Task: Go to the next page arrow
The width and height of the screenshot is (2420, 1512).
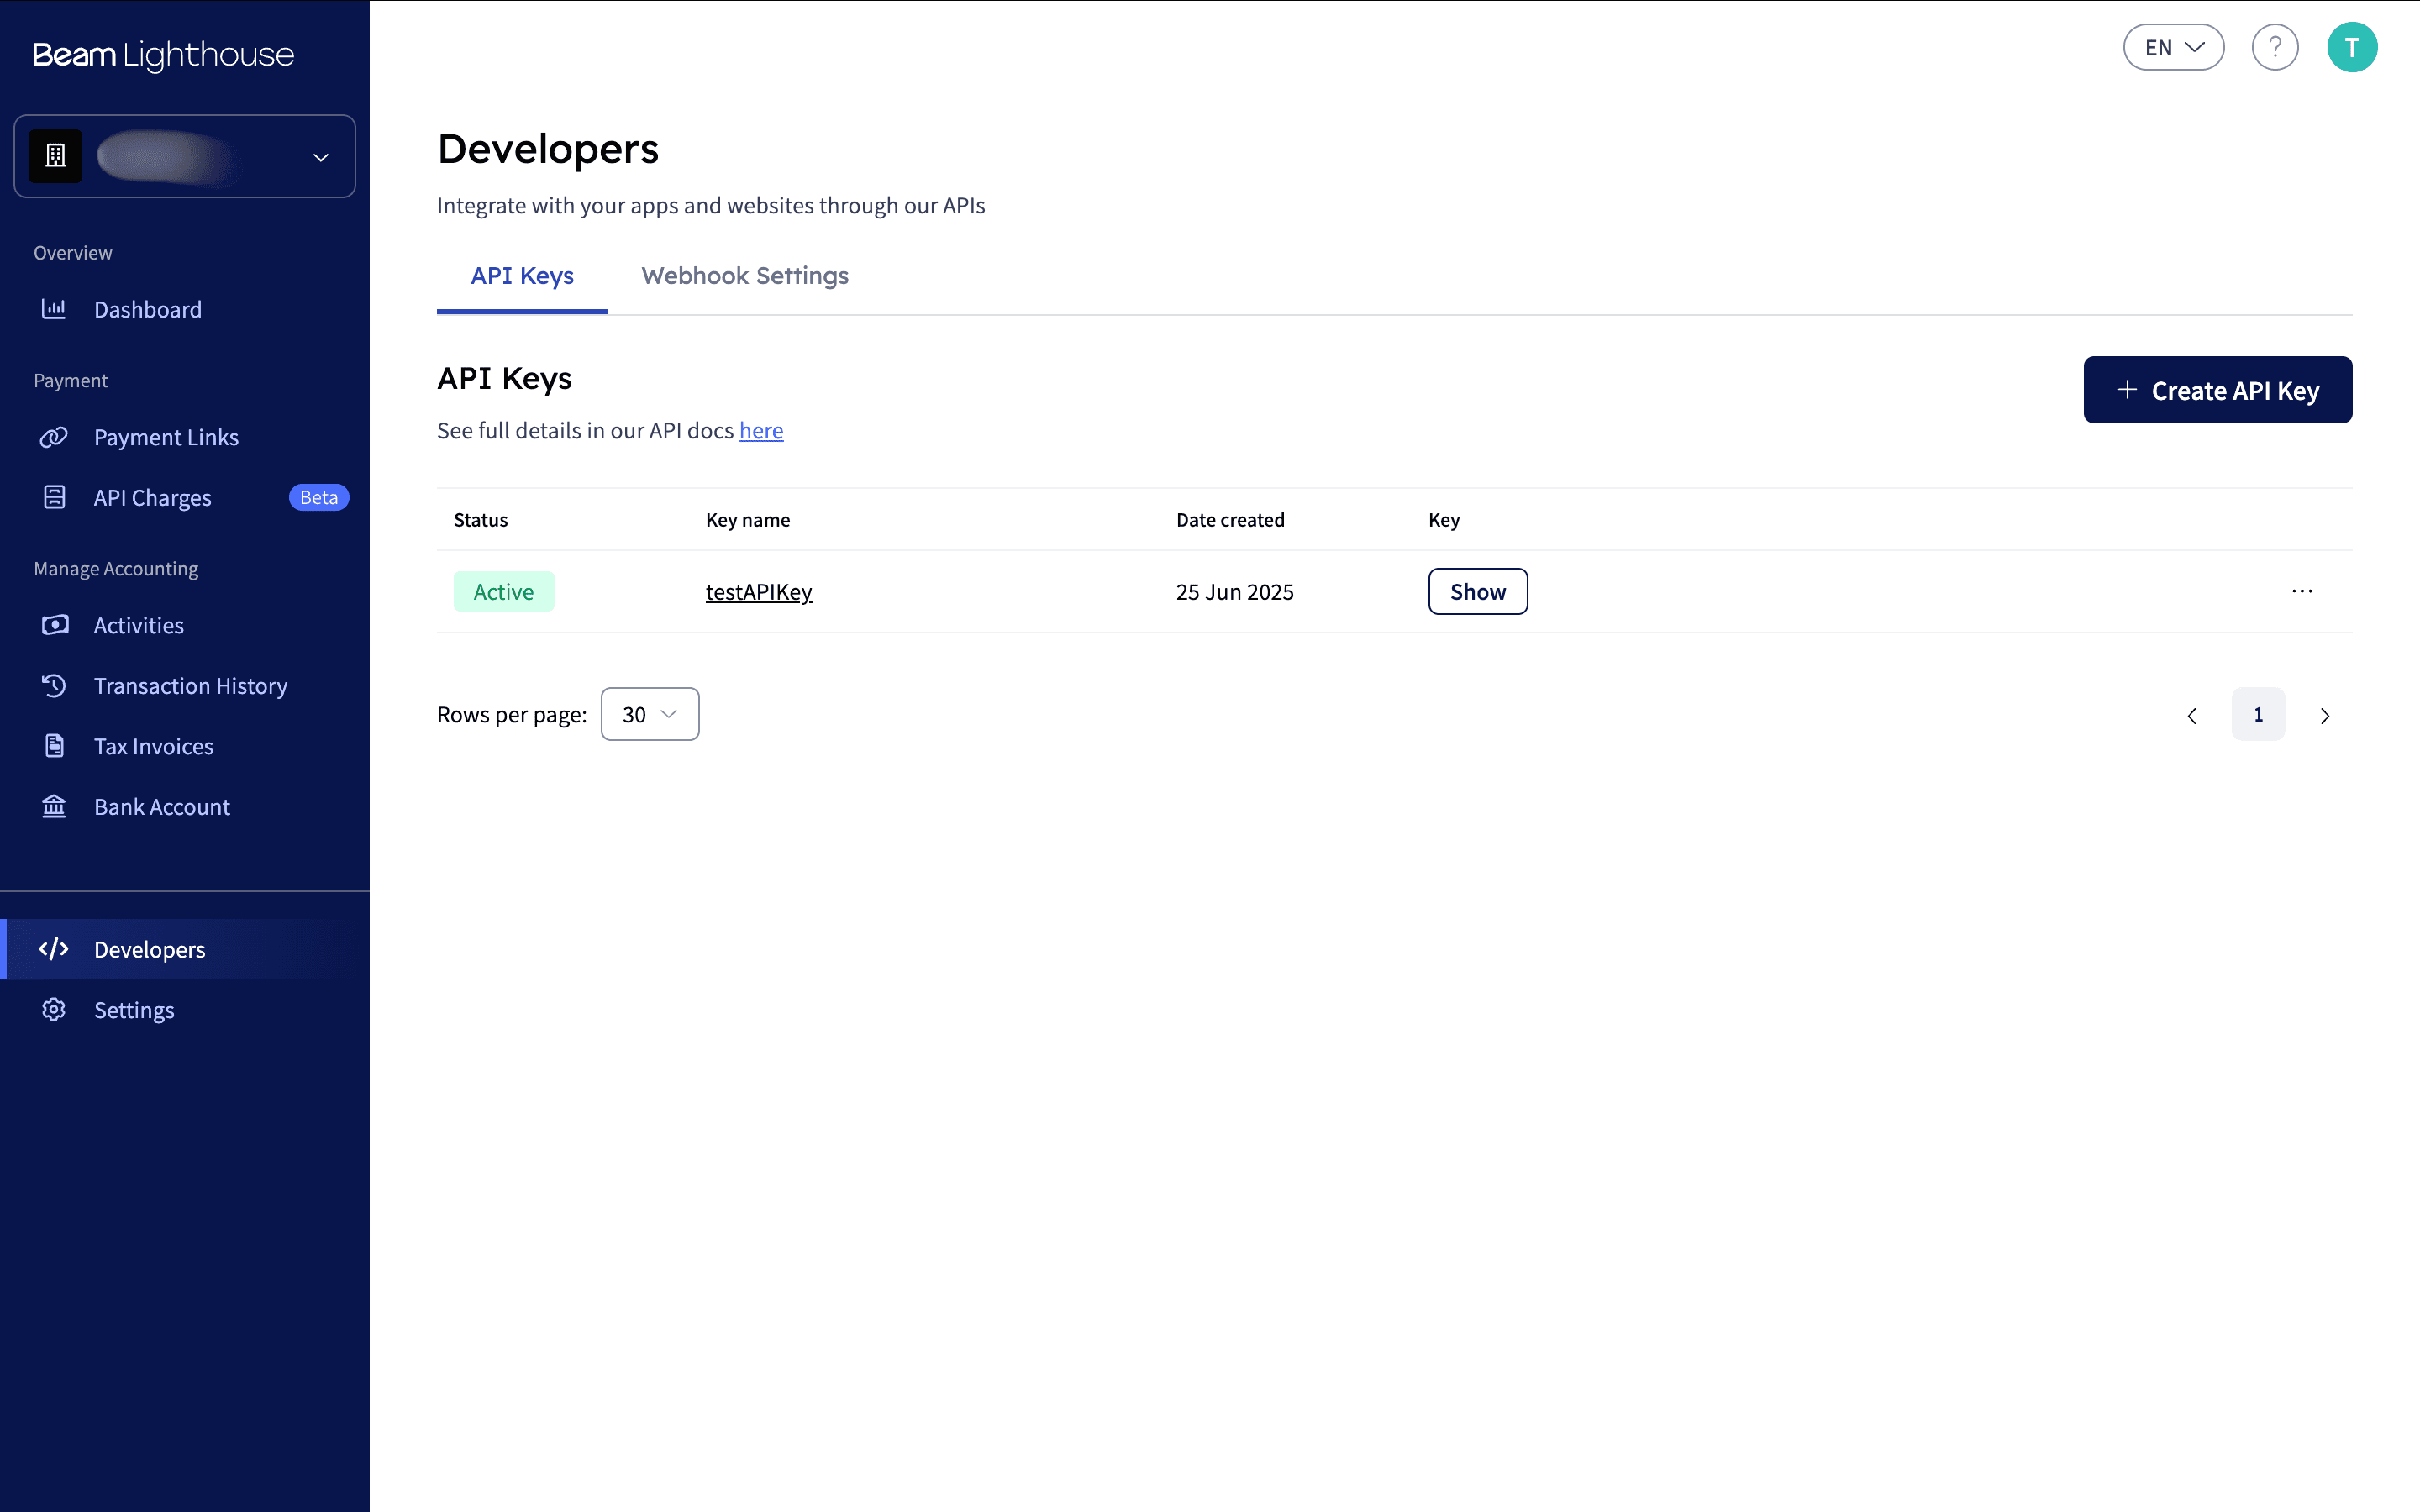Action: tap(2325, 715)
